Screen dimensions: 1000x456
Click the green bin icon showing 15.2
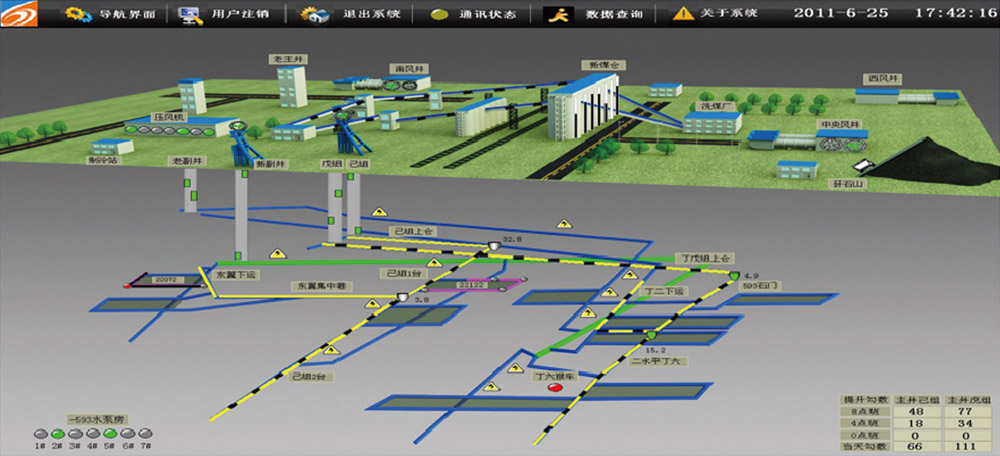coord(651,336)
